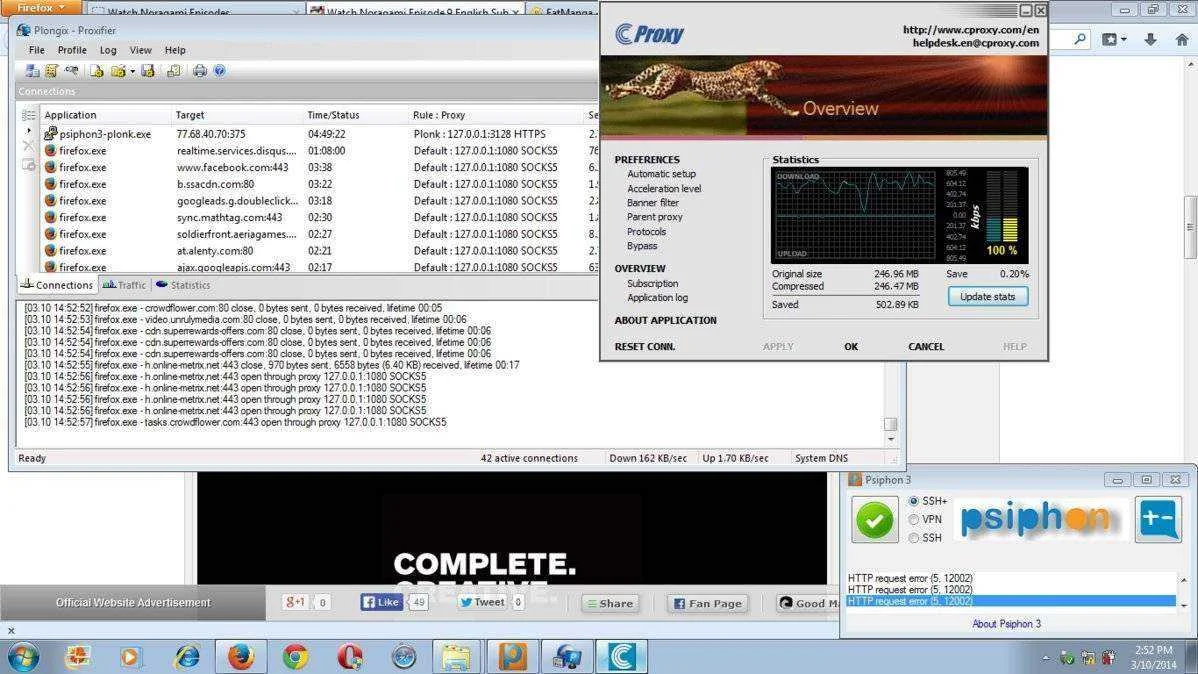The image size is (1198, 674).
Task: Sort by the Application column header
Action: (x=105, y=115)
